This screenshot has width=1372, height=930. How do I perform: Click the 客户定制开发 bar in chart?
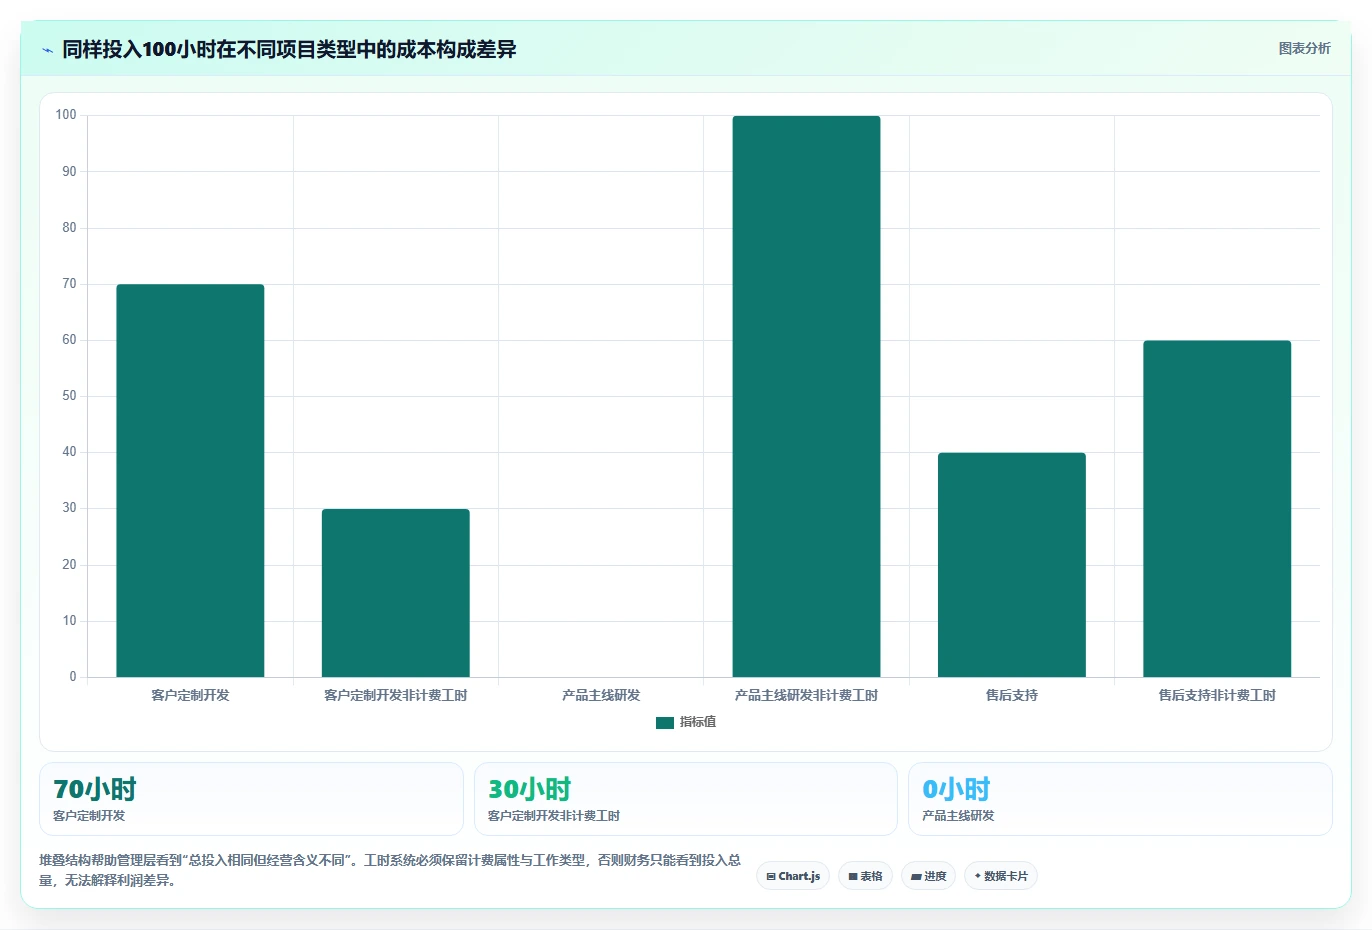190,481
